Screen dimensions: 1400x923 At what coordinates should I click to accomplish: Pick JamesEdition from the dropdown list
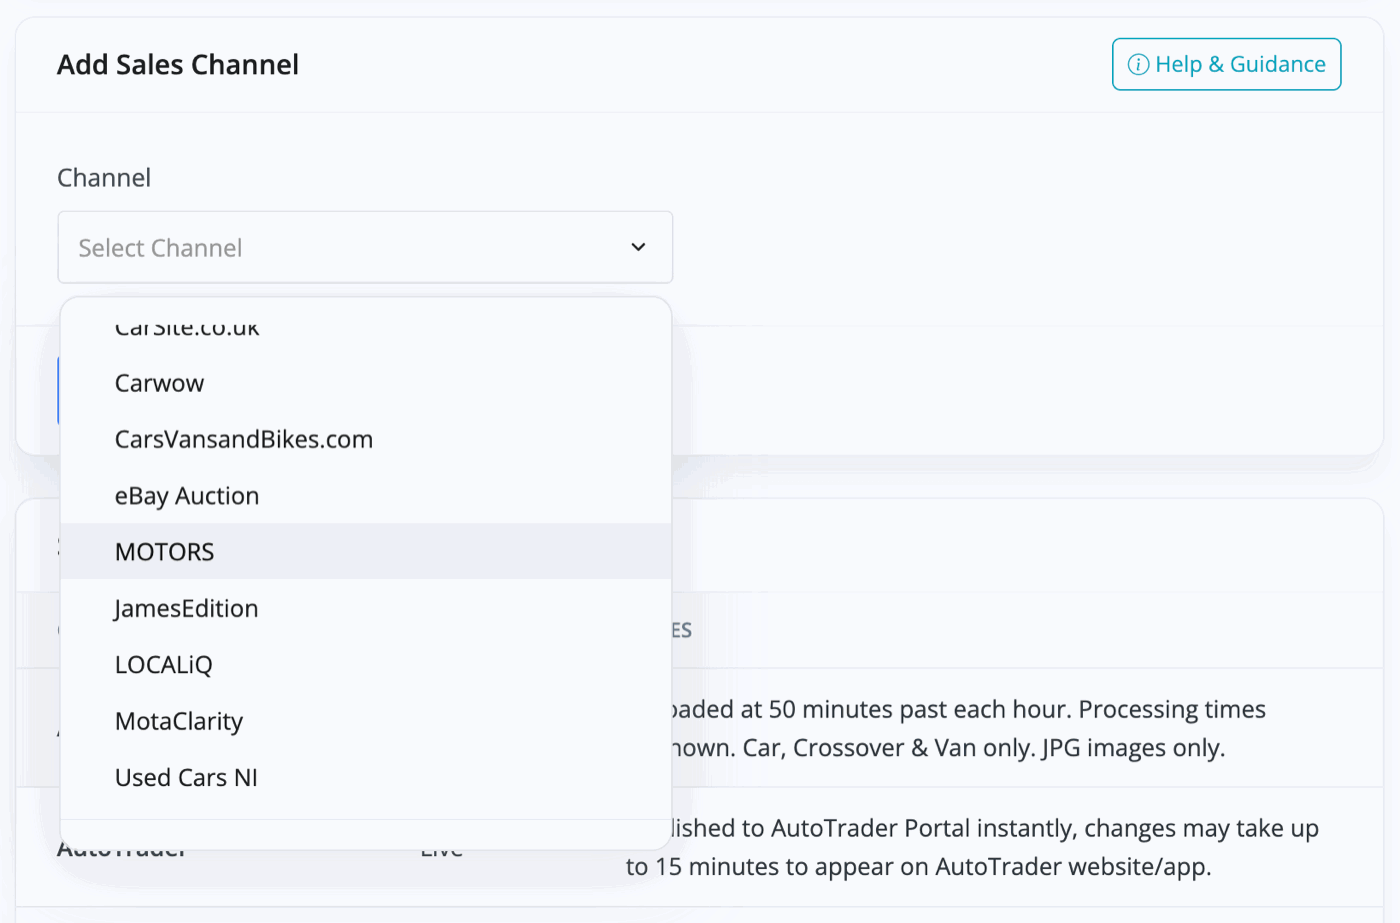pyautogui.click(x=365, y=608)
